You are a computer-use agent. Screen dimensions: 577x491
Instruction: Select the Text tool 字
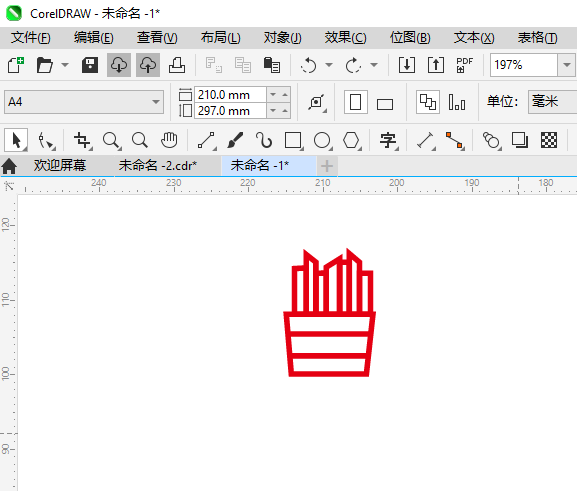(x=389, y=141)
